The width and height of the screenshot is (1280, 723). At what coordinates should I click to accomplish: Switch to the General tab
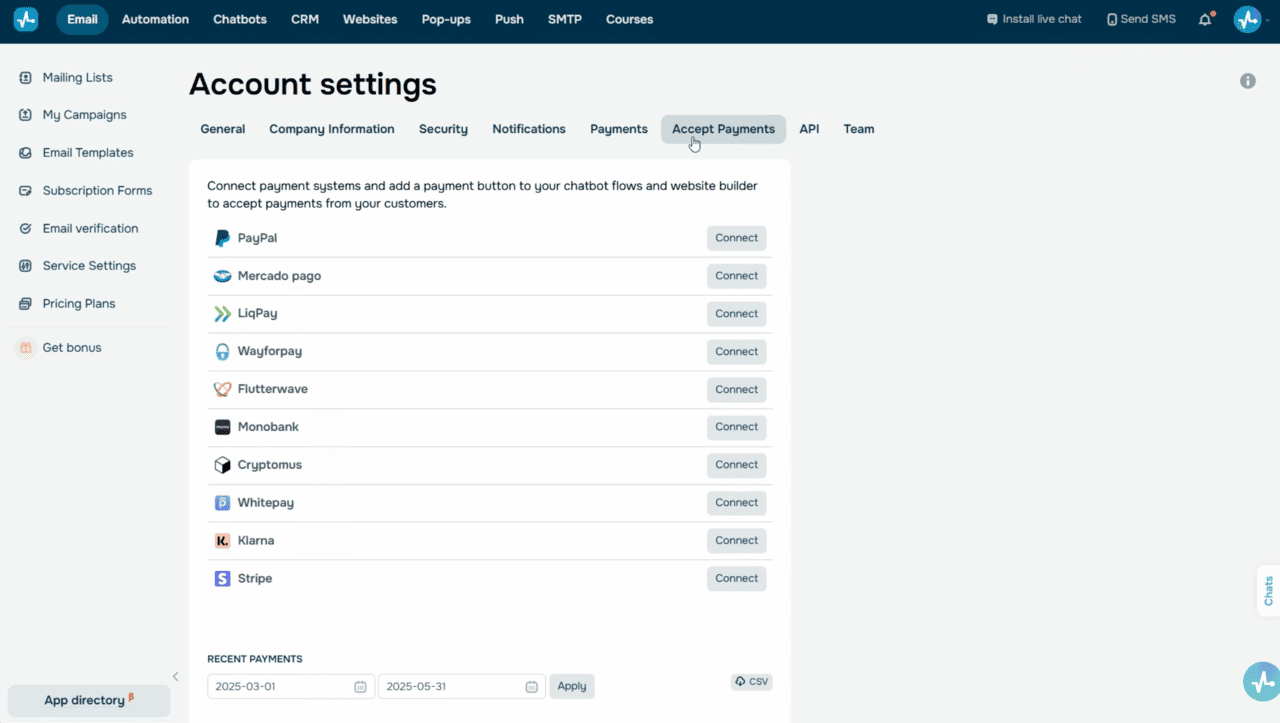pos(223,129)
